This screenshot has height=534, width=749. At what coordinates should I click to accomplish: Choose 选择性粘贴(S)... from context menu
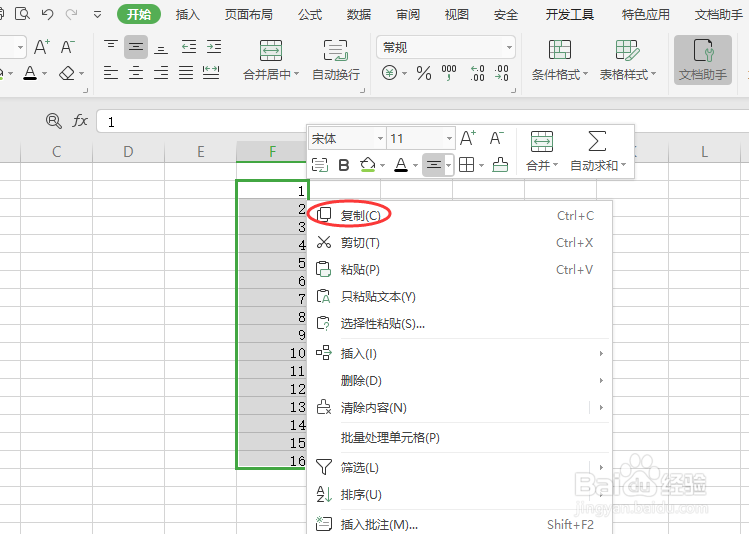pyautogui.click(x=460, y=323)
